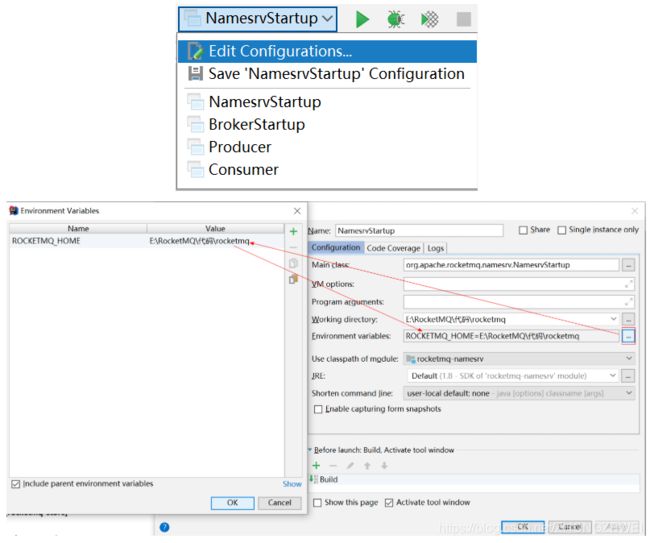Image resolution: width=650 pixels, height=543 pixels.
Task: Add a Before launch task plus icon
Action: click(316, 465)
